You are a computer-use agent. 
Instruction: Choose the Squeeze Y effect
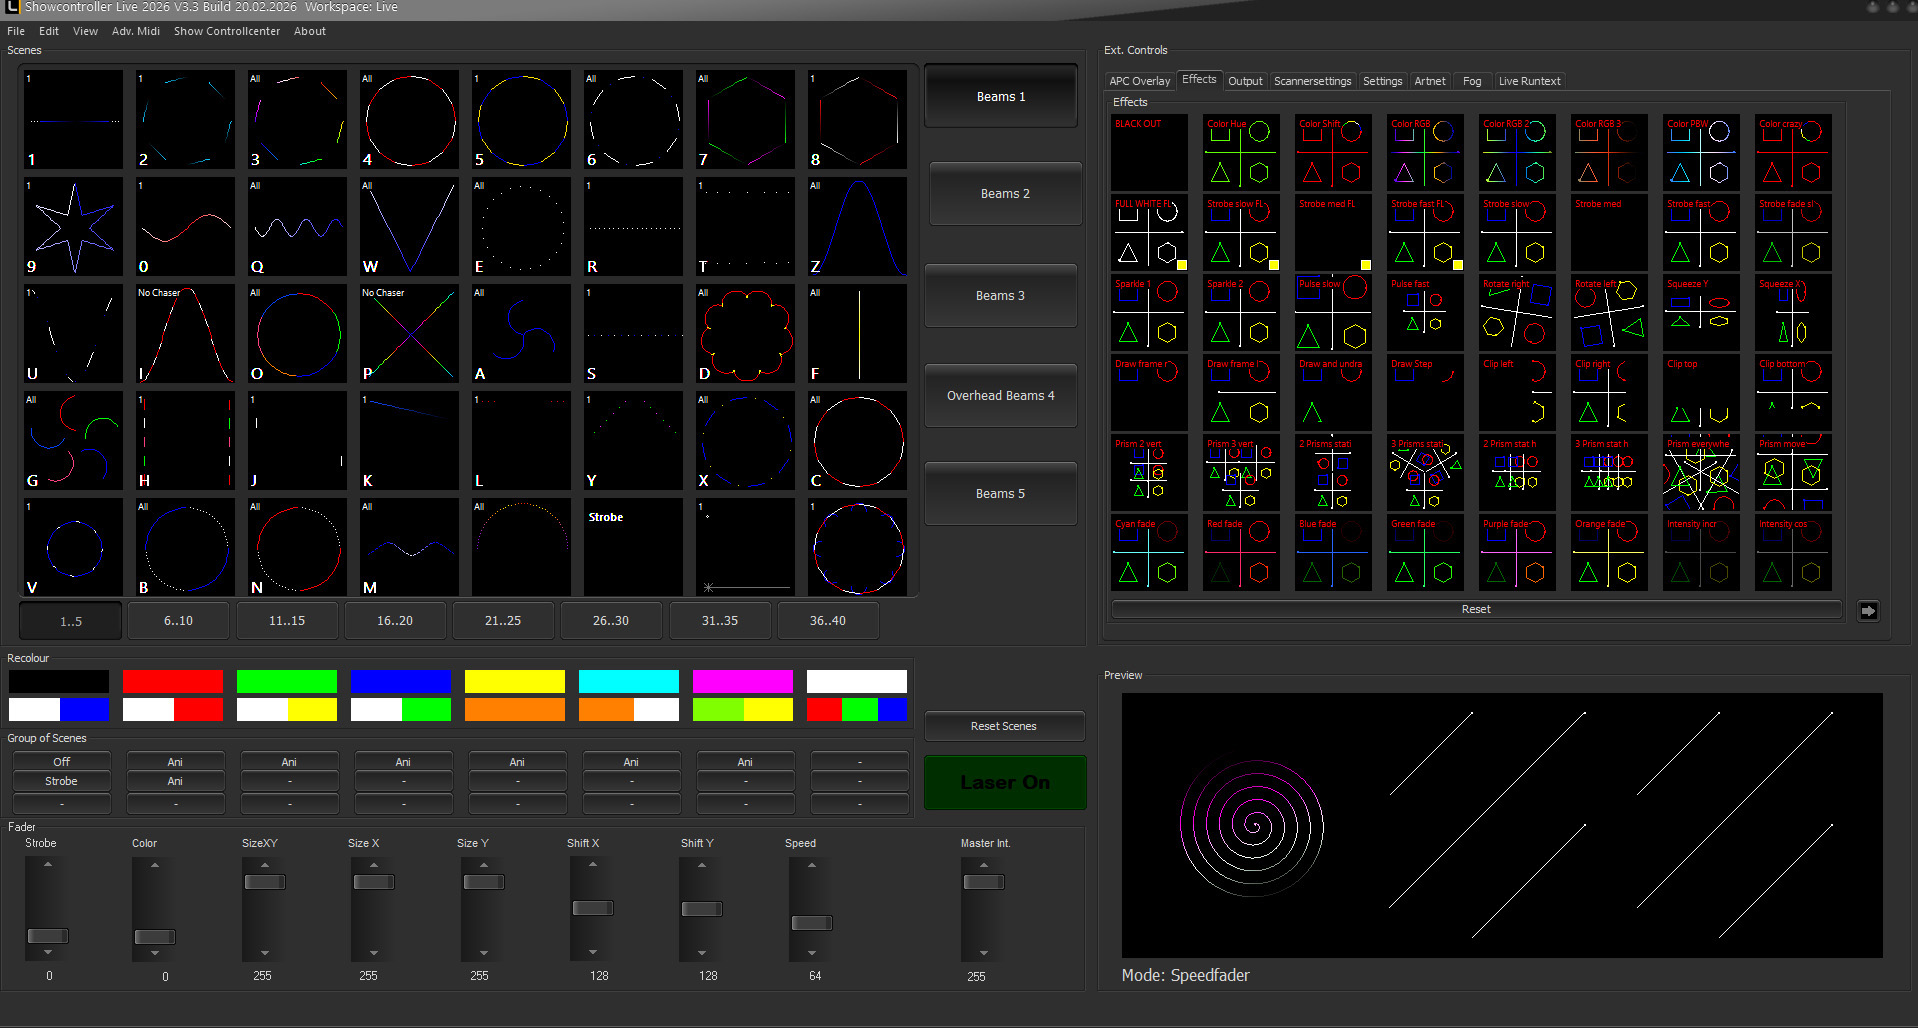[x=1701, y=312]
